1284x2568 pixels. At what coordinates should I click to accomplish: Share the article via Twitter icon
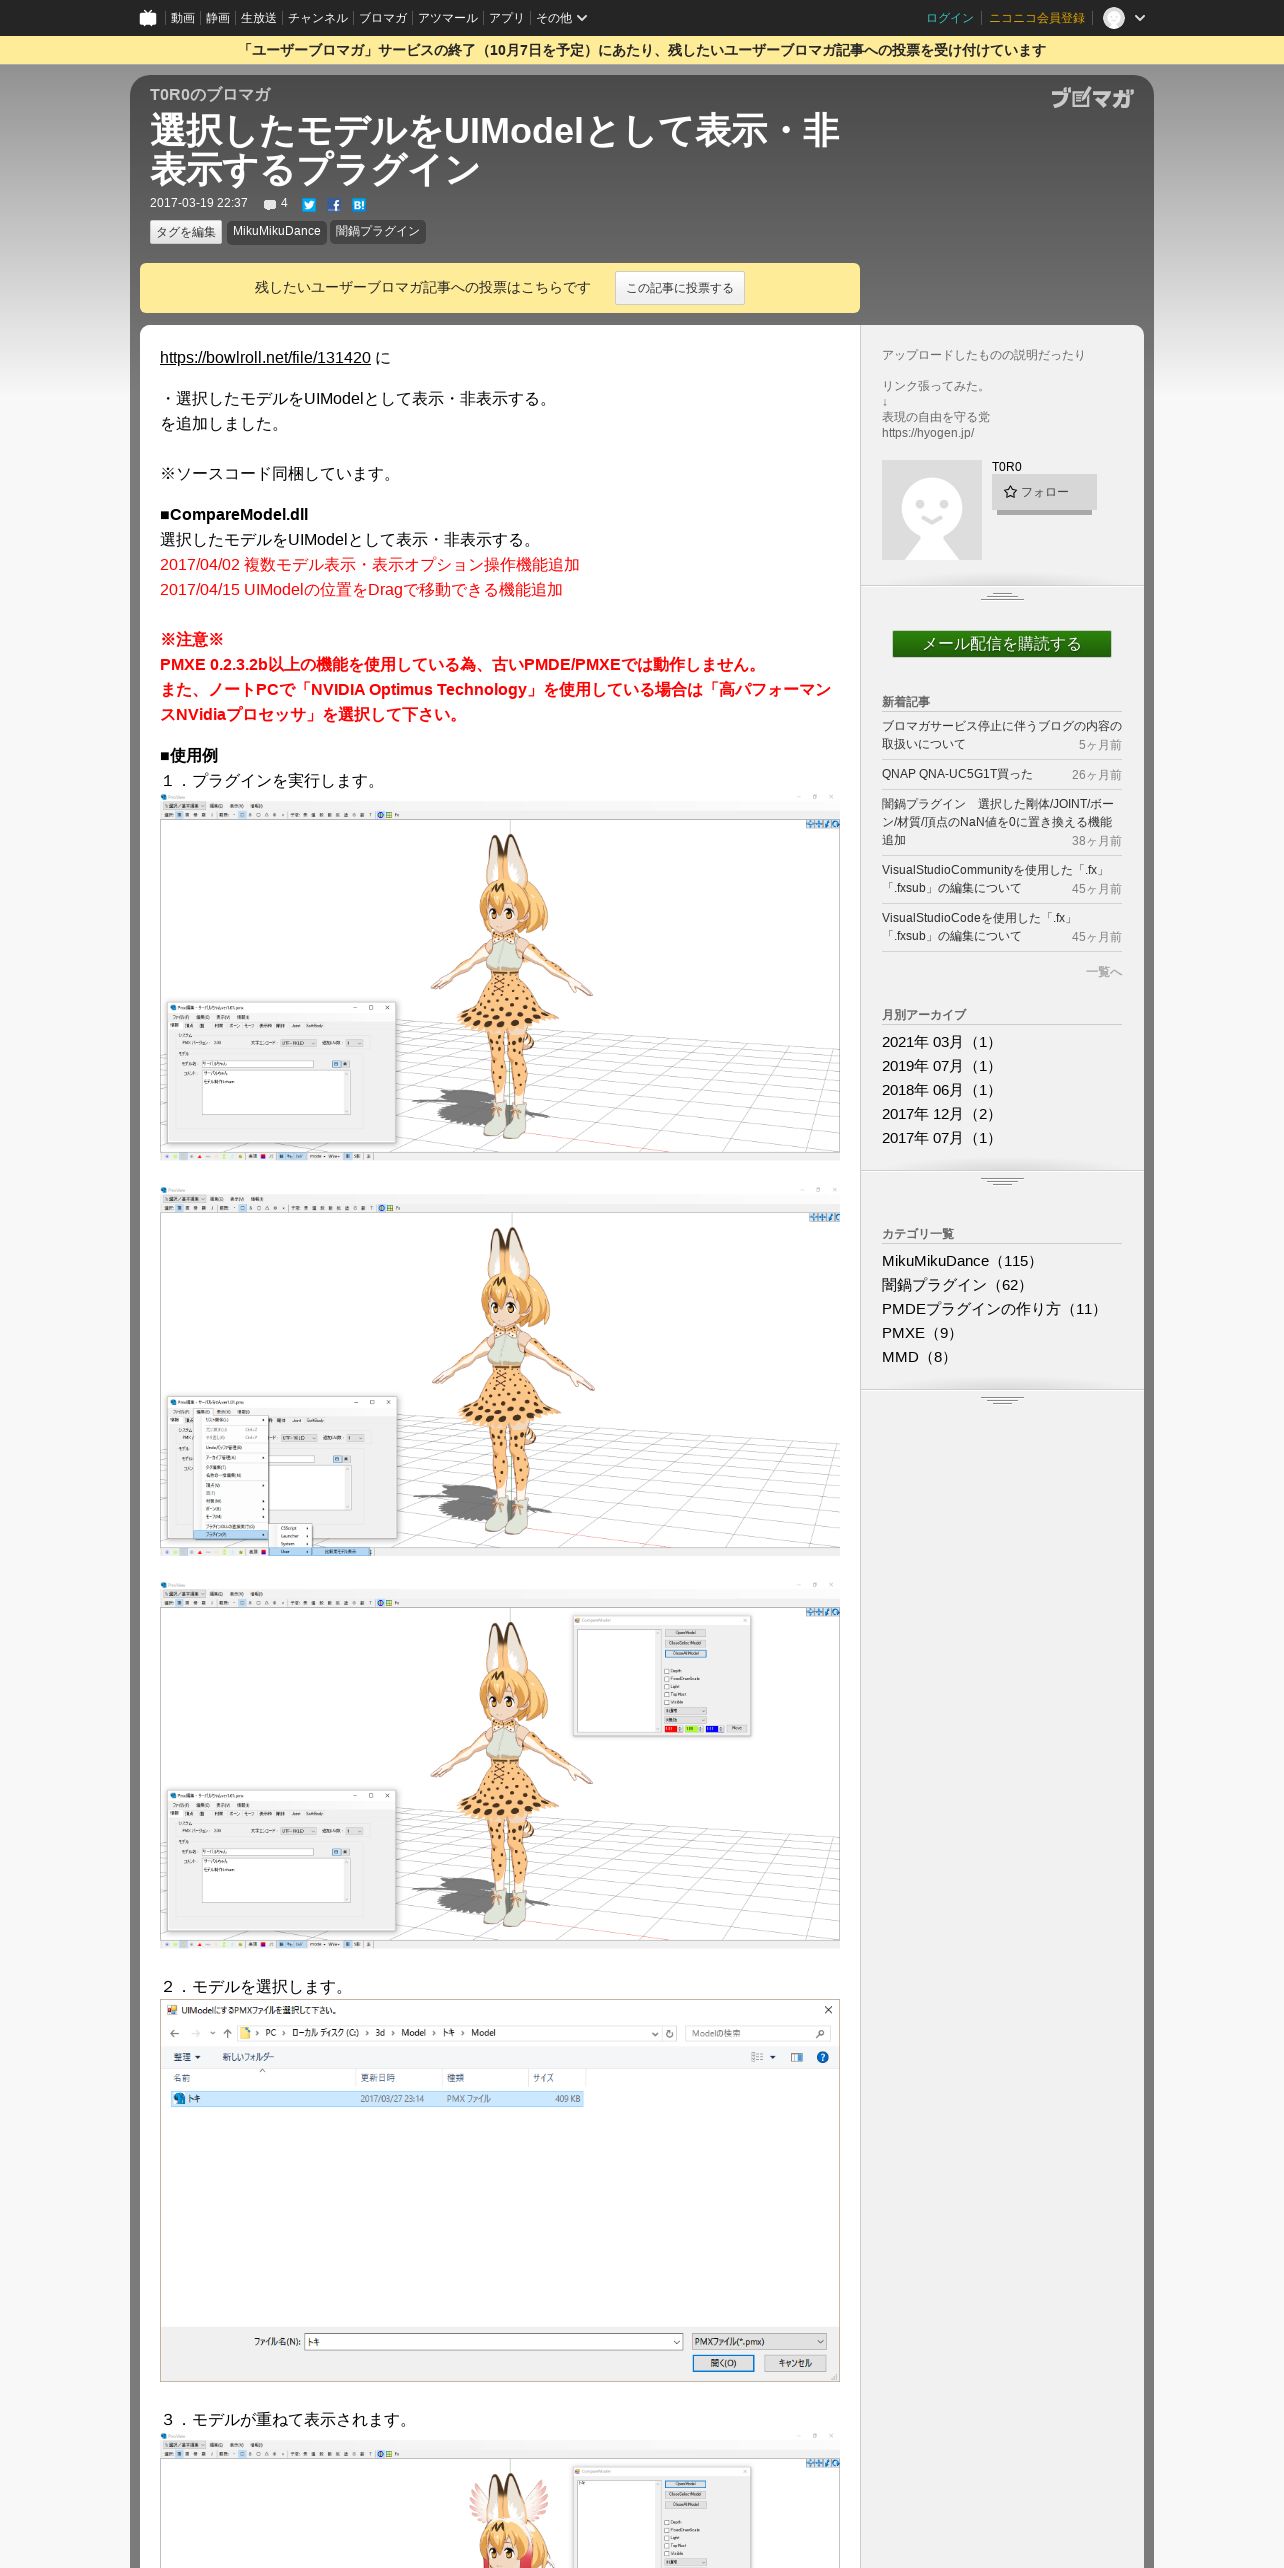[309, 204]
